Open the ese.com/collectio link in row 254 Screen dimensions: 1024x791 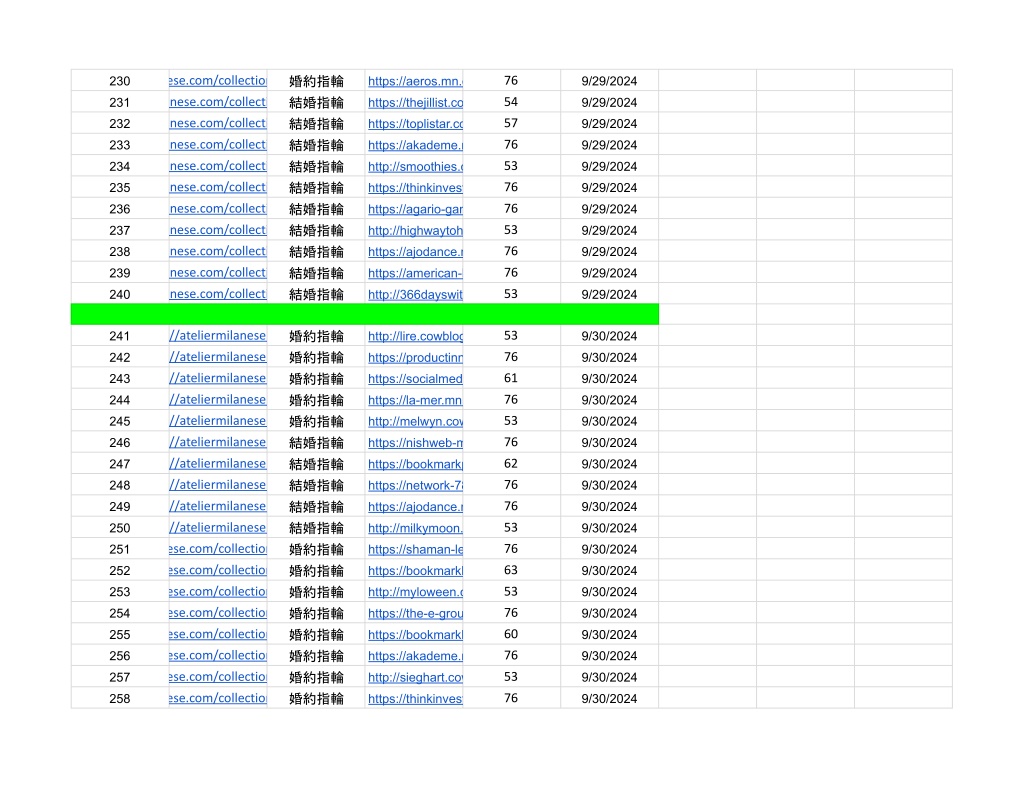(x=217, y=613)
